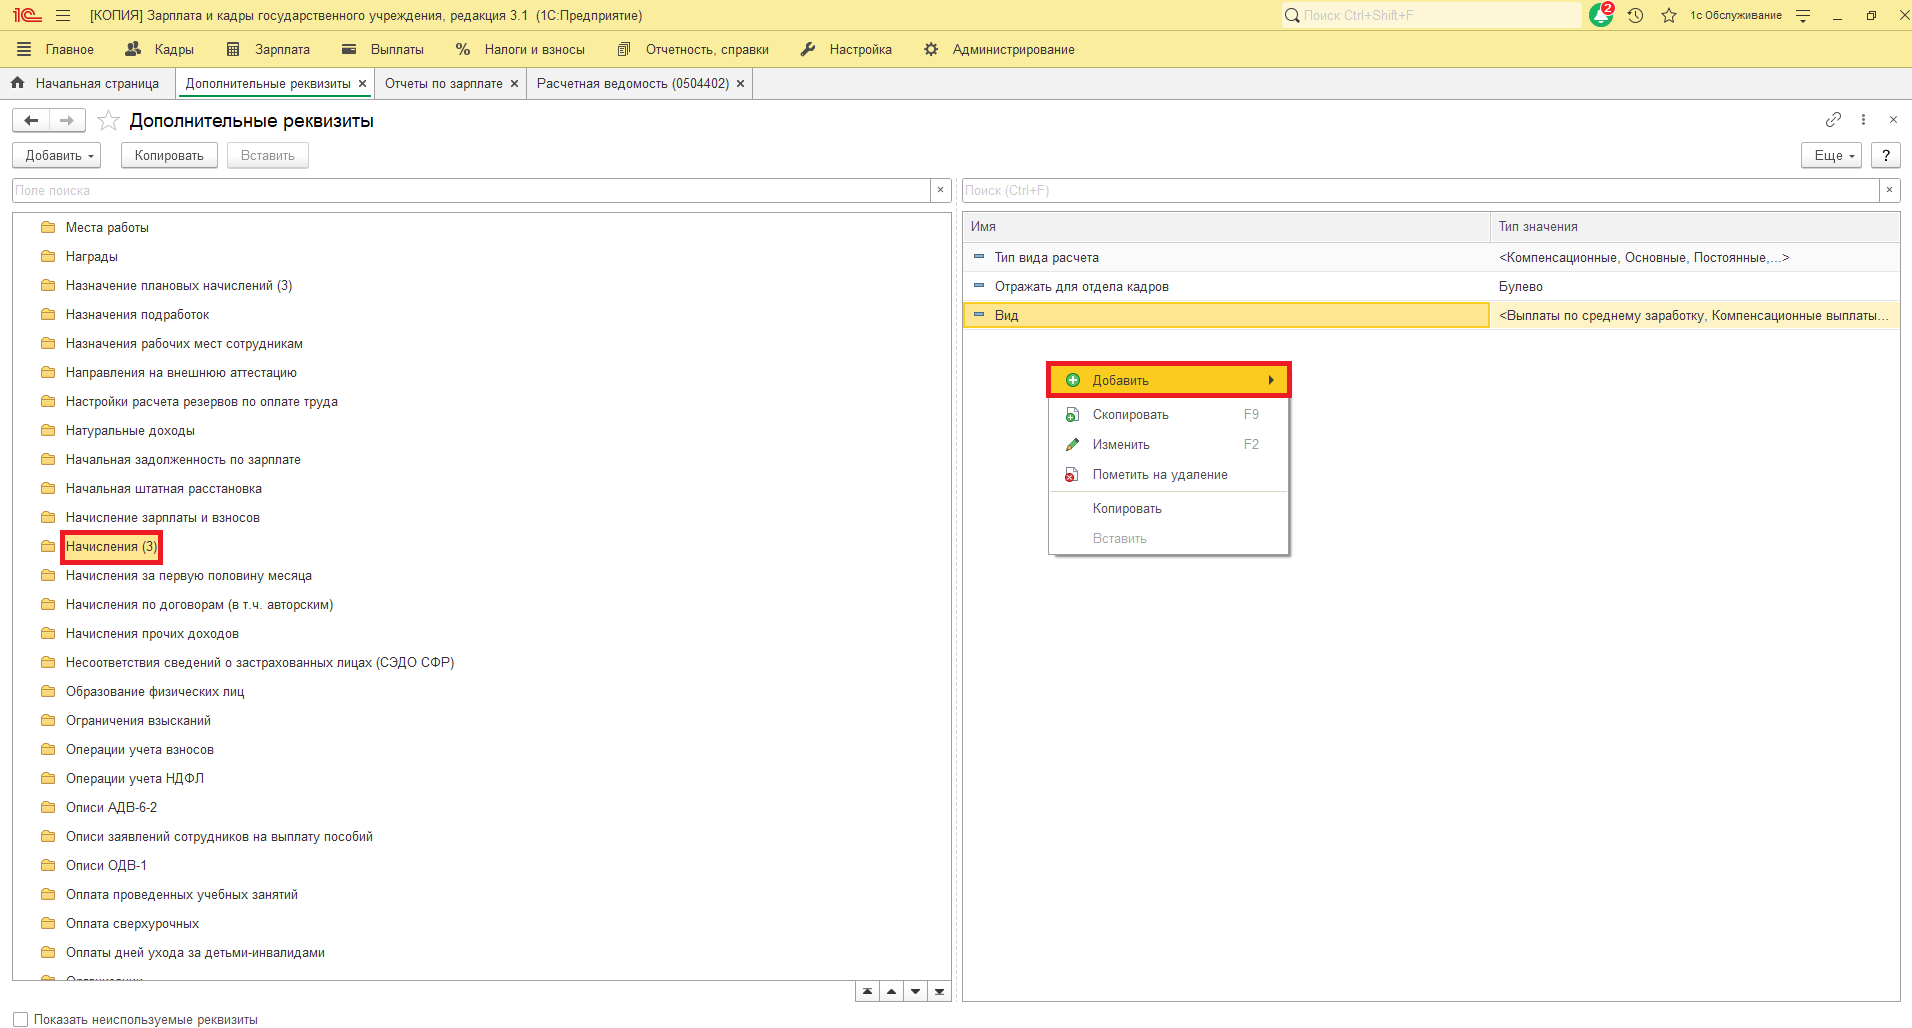
Task: Copy link to this form icon
Action: pyautogui.click(x=1833, y=120)
